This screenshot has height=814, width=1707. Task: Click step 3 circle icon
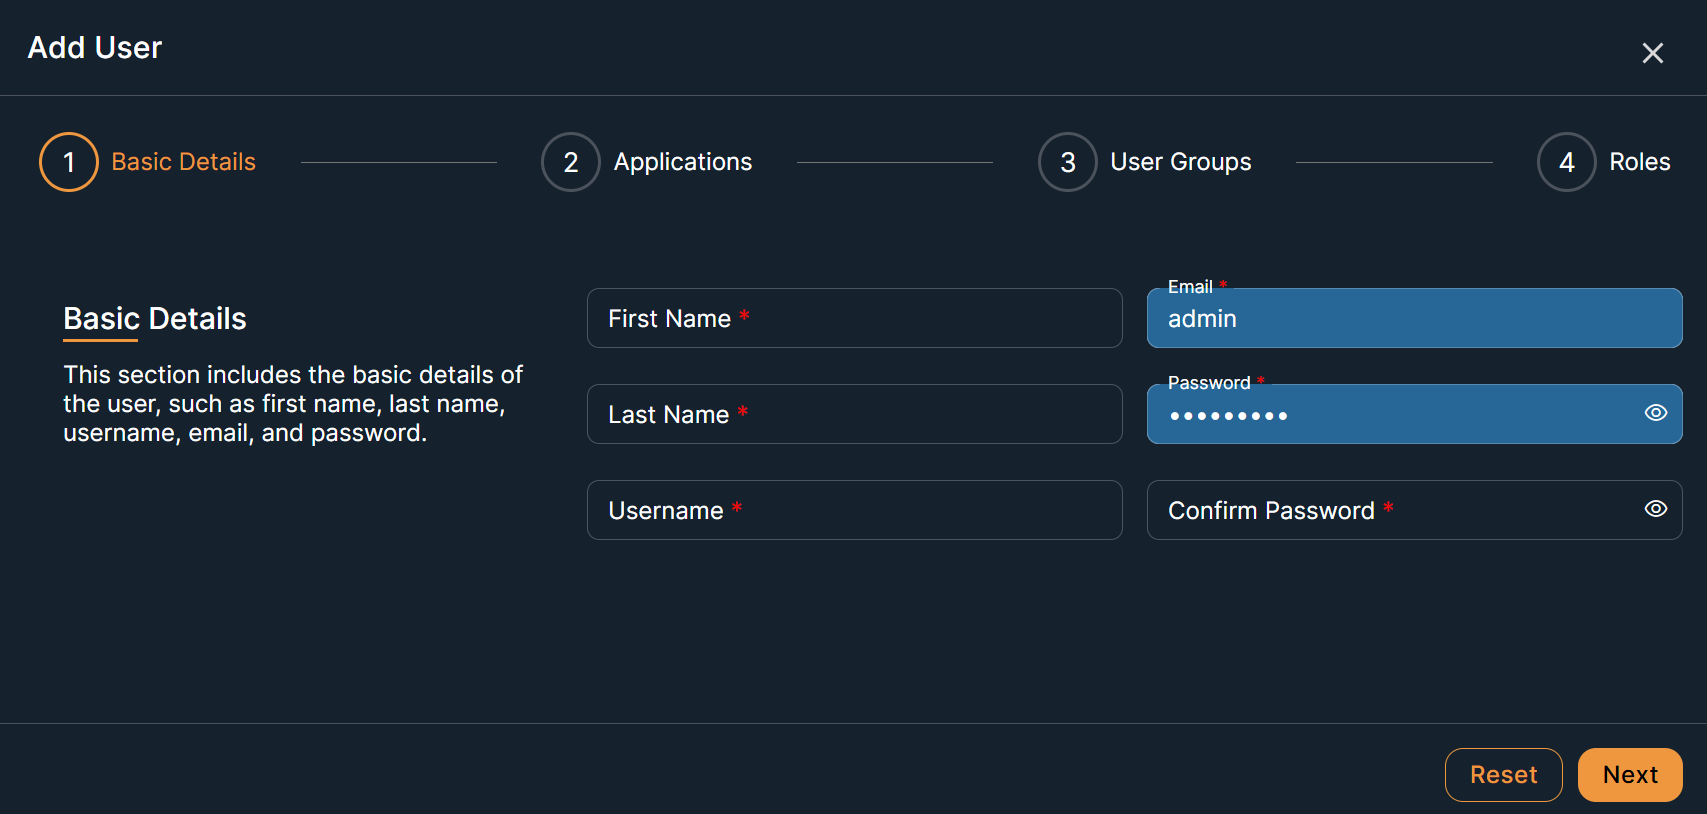(x=1067, y=162)
